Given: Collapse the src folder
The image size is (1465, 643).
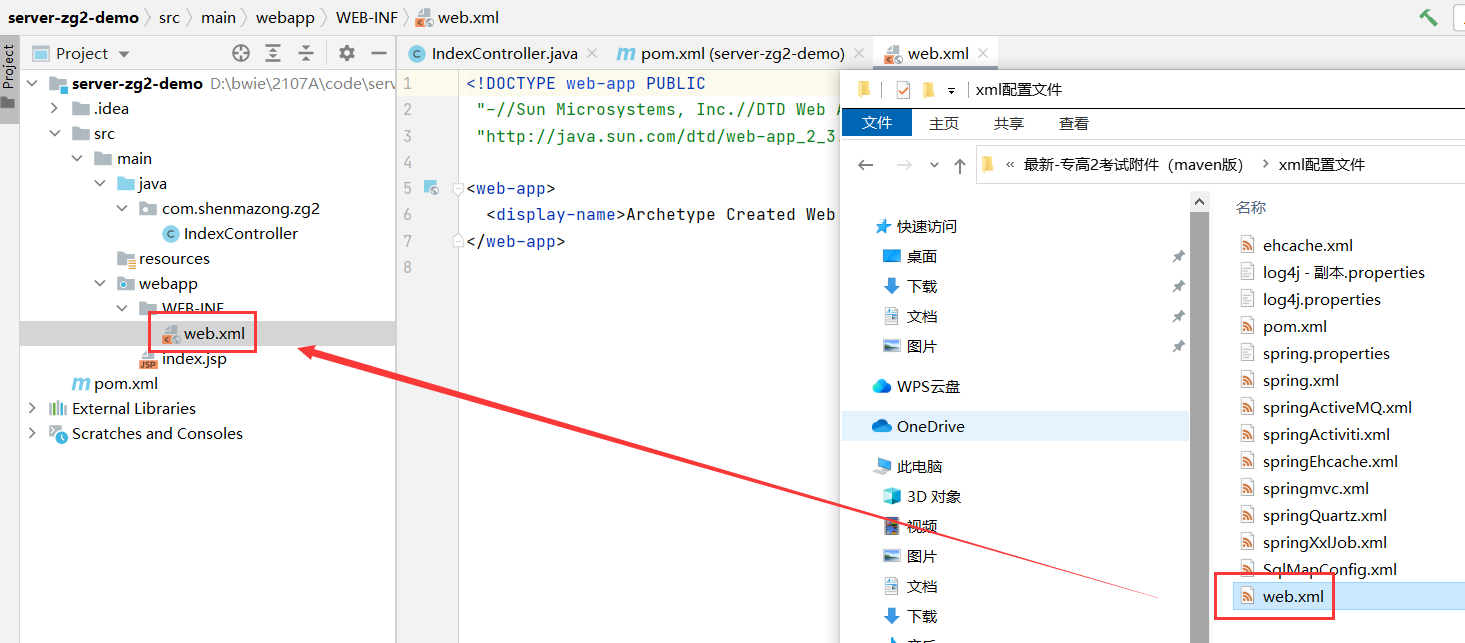Looking at the screenshot, I should point(56,134).
